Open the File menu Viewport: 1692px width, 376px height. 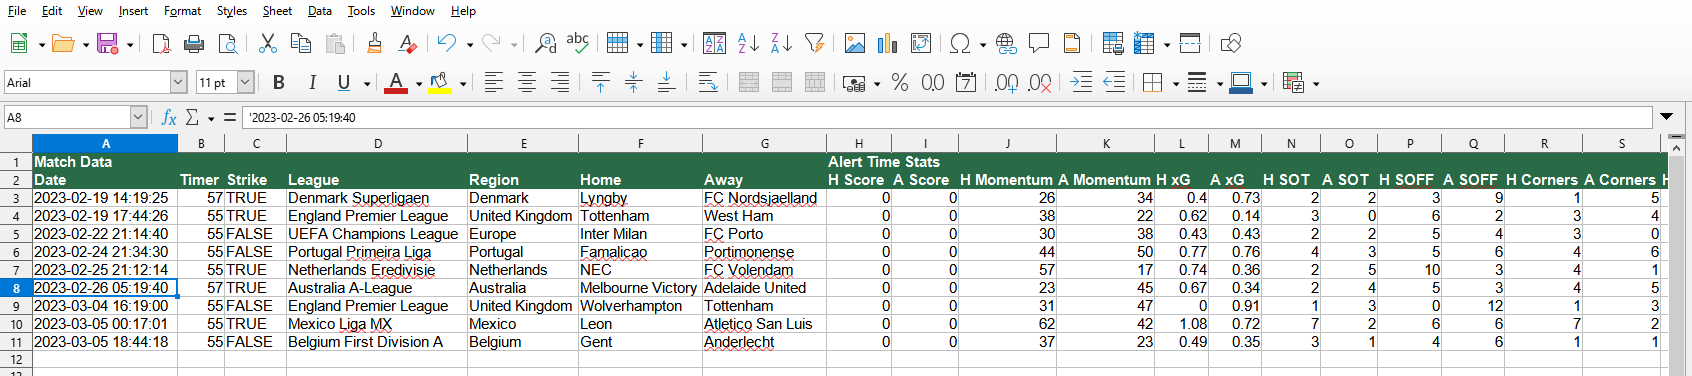[17, 11]
